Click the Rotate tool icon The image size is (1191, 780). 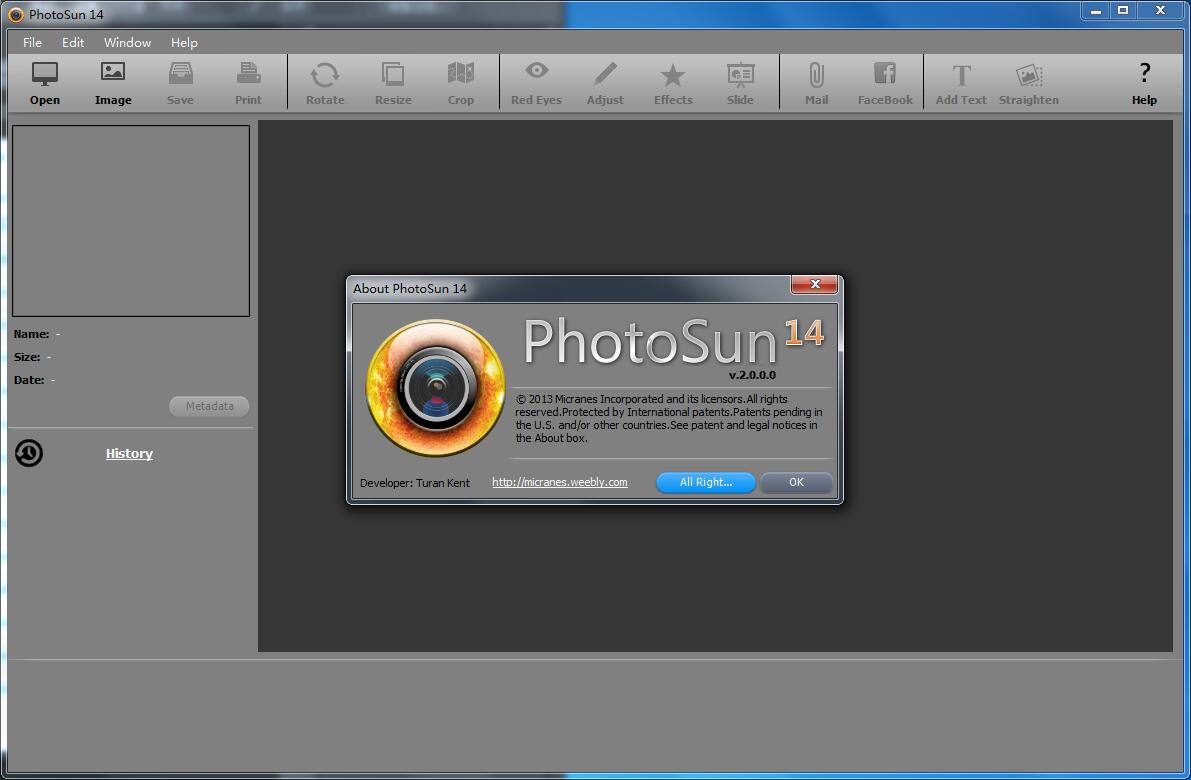click(x=325, y=75)
